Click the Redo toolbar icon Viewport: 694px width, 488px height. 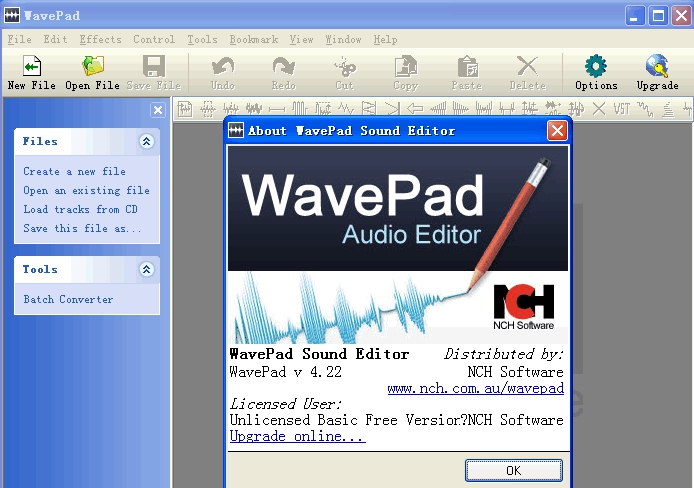pyautogui.click(x=284, y=66)
